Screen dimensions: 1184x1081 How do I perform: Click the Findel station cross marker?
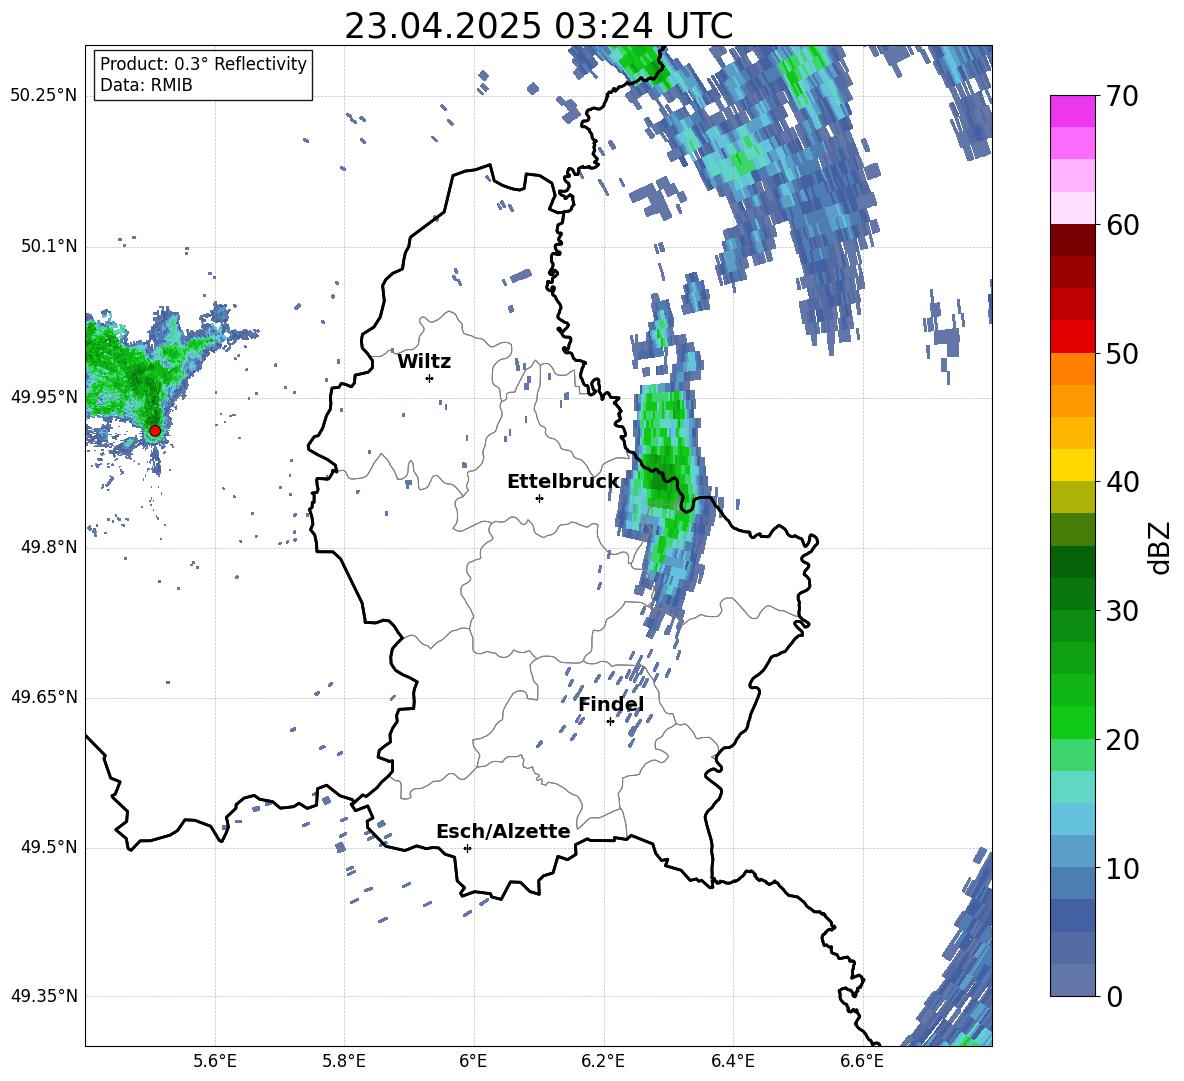pos(610,722)
